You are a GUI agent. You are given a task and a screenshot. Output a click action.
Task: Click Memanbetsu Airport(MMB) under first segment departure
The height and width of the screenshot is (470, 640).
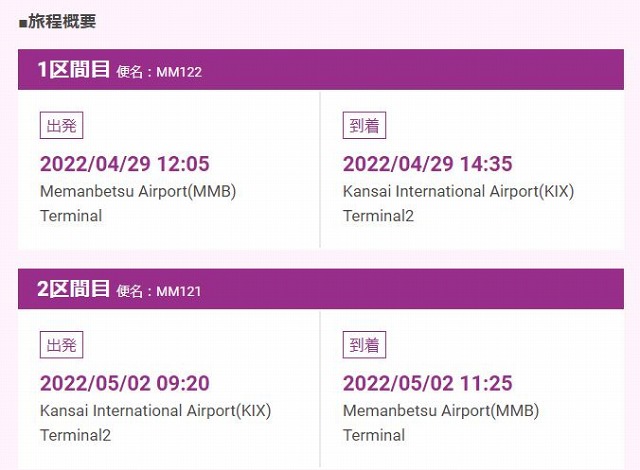[x=138, y=191]
